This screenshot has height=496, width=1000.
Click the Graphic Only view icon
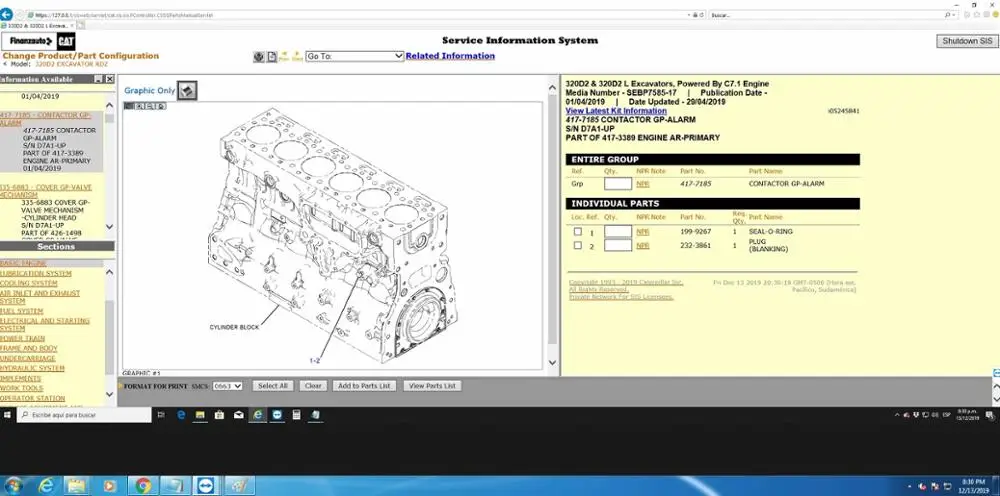pos(187,91)
